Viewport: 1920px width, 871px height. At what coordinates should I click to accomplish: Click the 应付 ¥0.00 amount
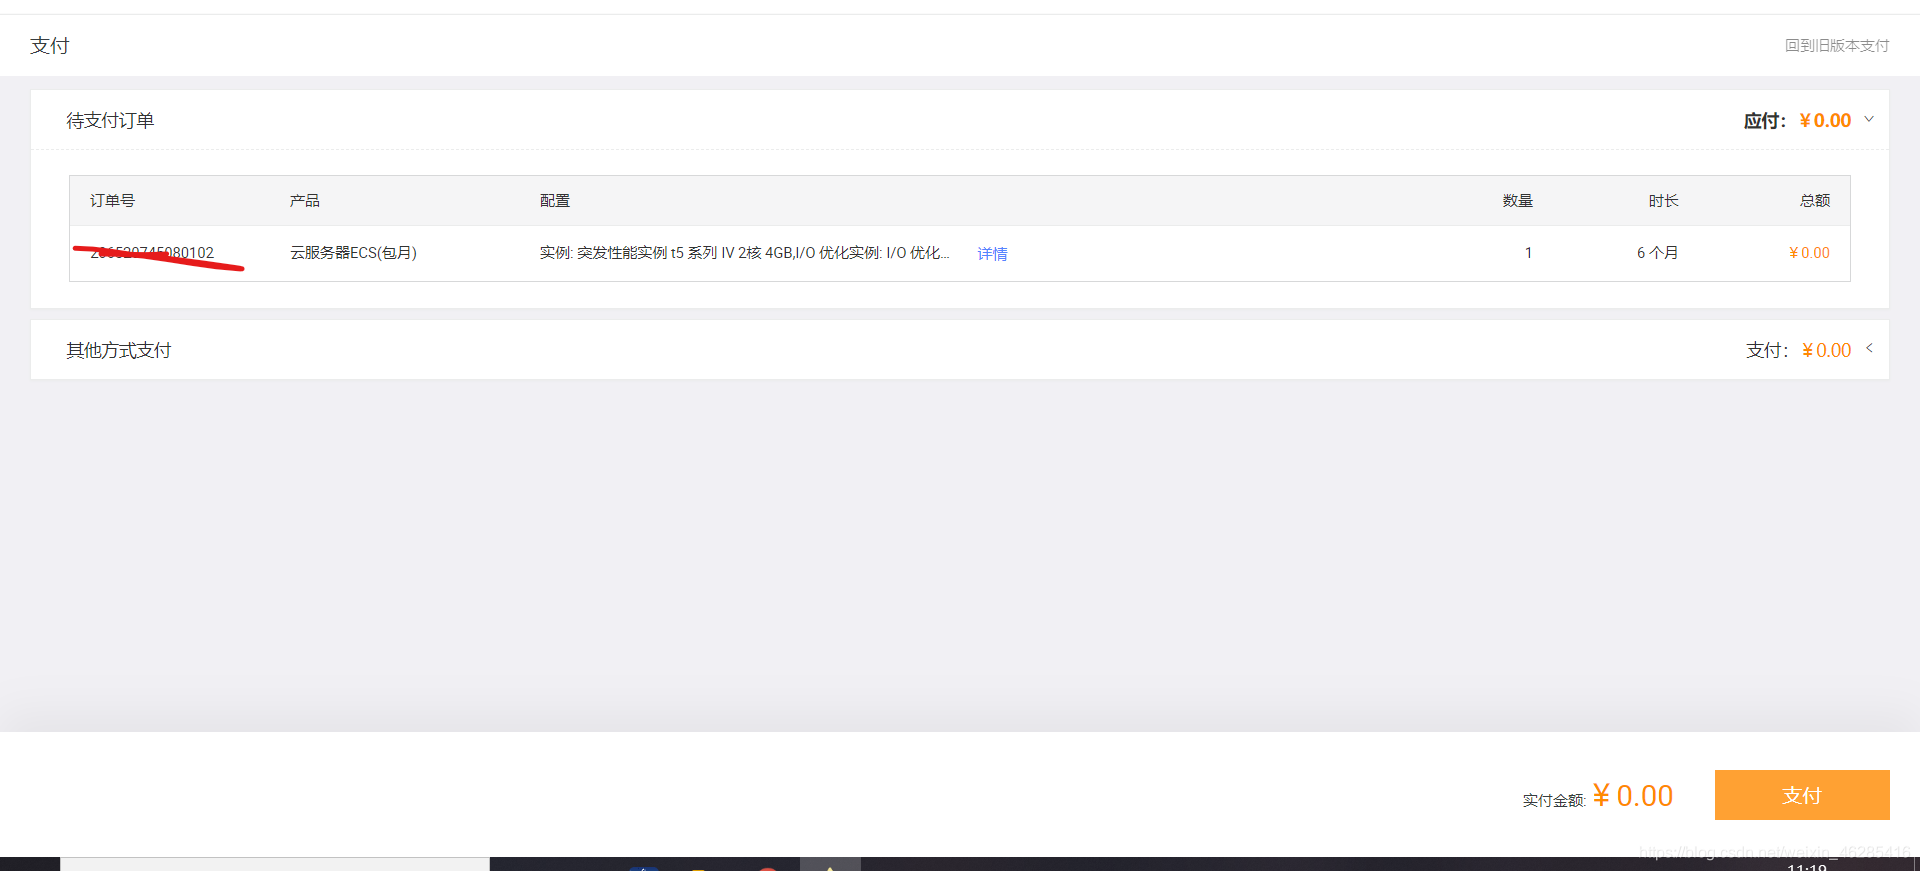point(1825,120)
